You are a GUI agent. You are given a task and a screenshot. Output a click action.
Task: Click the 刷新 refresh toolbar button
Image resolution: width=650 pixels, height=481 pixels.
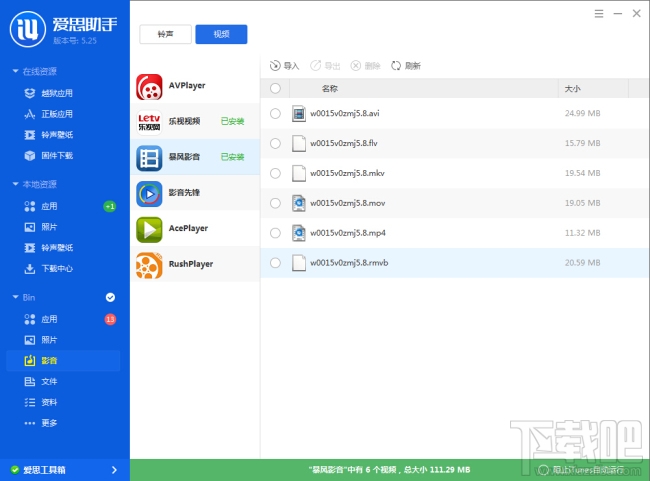(x=406, y=66)
